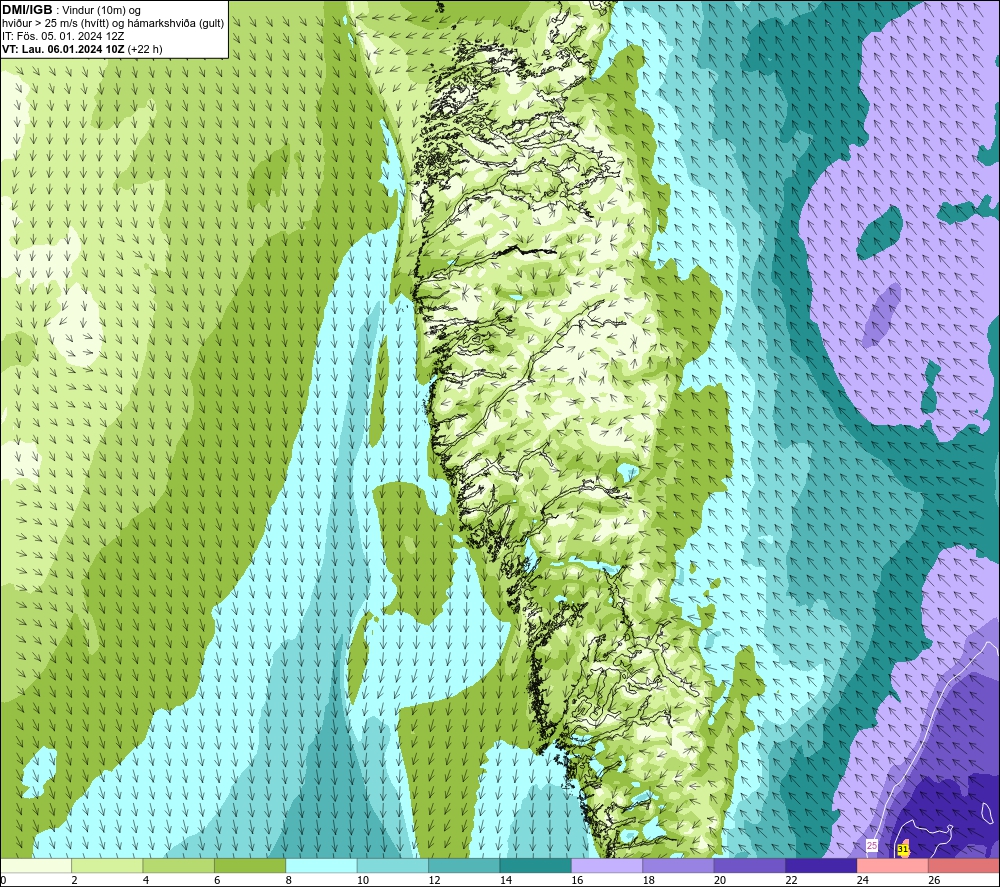Select the 24–26 m/s salmon pink swatch
Viewport: 1000px width, 887px height.
[x=893, y=866]
